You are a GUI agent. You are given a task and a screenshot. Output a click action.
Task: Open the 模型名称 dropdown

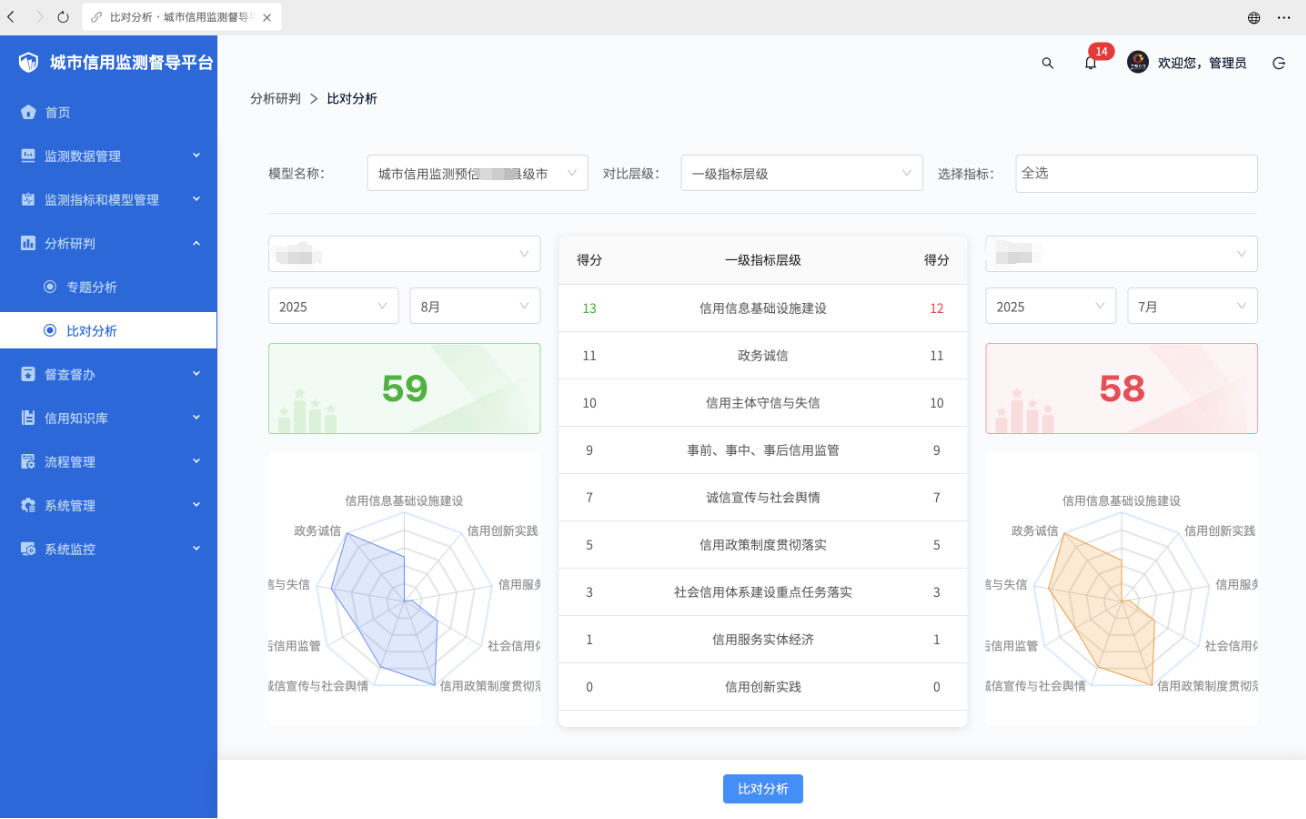477,173
